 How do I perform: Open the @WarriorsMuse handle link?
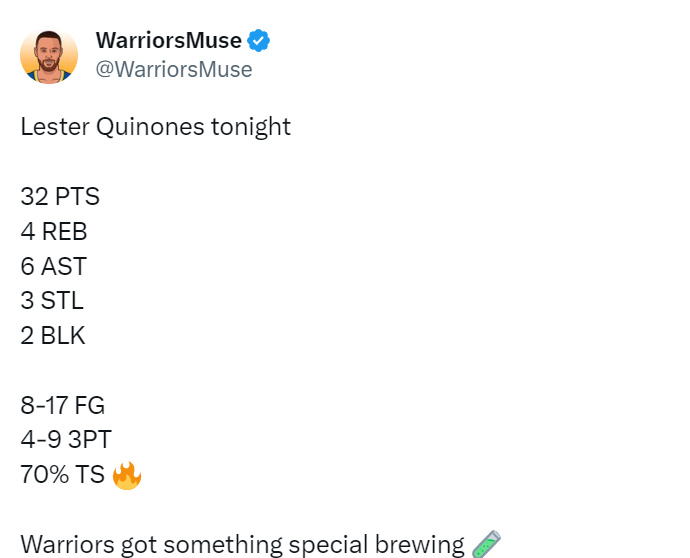click(x=174, y=69)
